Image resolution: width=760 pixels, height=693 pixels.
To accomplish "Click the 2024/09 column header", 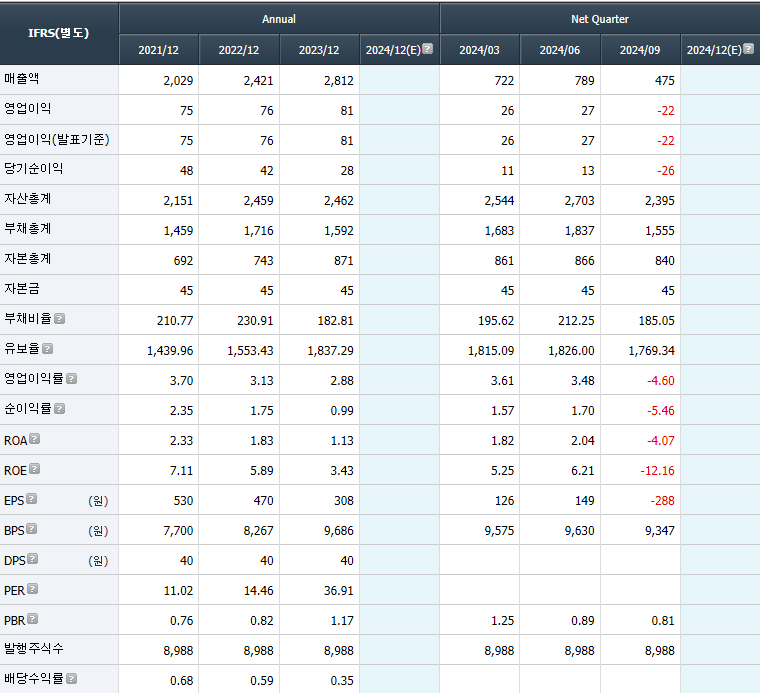I will pyautogui.click(x=640, y=50).
